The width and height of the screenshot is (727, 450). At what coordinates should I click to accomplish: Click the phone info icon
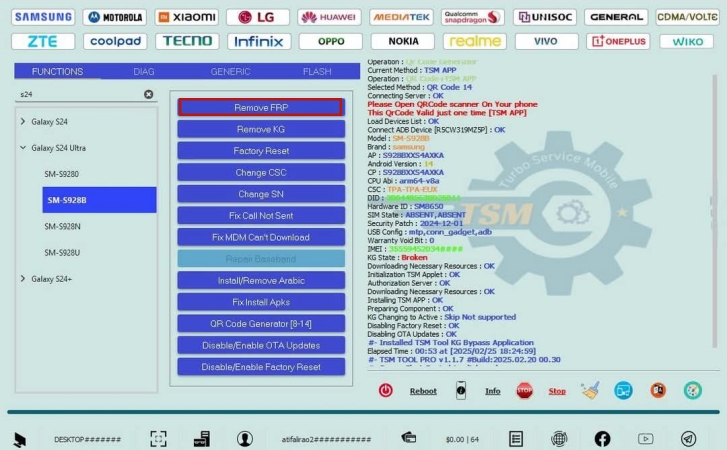[460, 391]
